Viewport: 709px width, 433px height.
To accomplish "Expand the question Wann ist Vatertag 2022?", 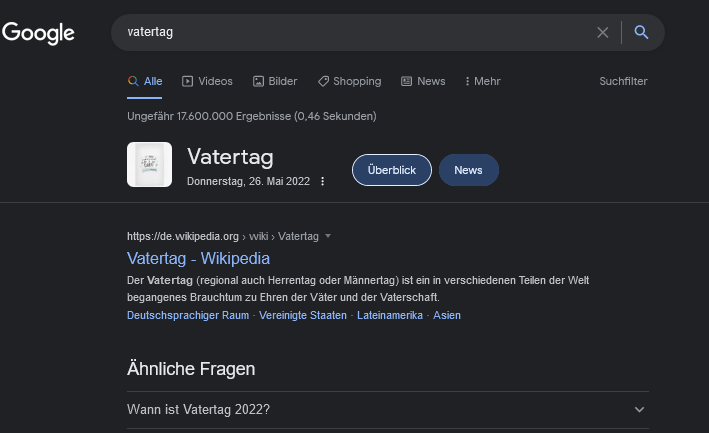I will click(387, 409).
